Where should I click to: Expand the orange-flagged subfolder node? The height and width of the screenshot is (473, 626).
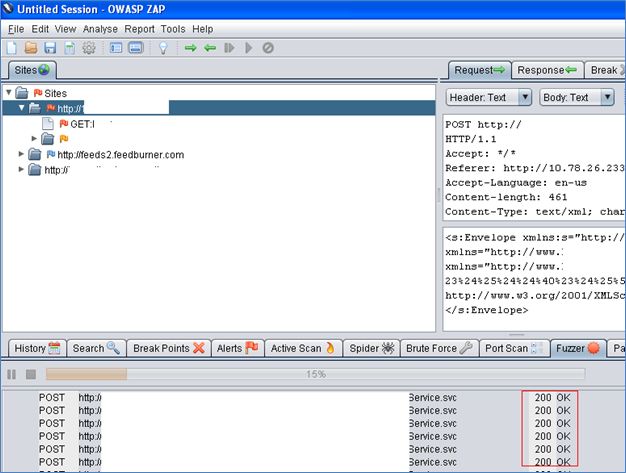click(34, 139)
